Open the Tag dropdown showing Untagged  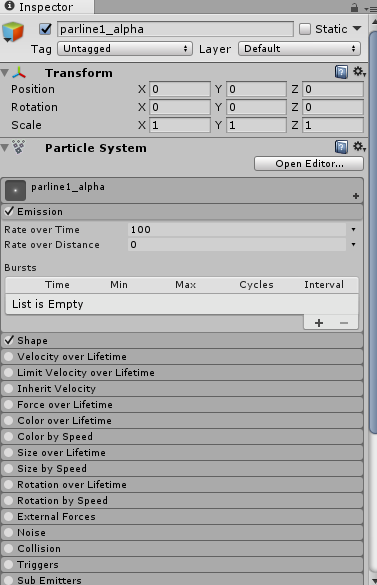click(x=125, y=49)
